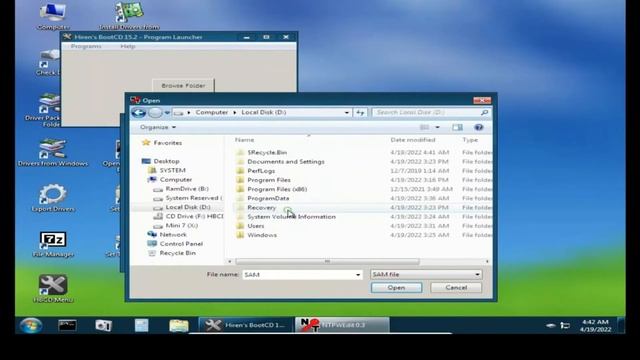Screen dimensions: 640x360
Task: Expand the File name dropdown arrow
Action: (x=358, y=275)
